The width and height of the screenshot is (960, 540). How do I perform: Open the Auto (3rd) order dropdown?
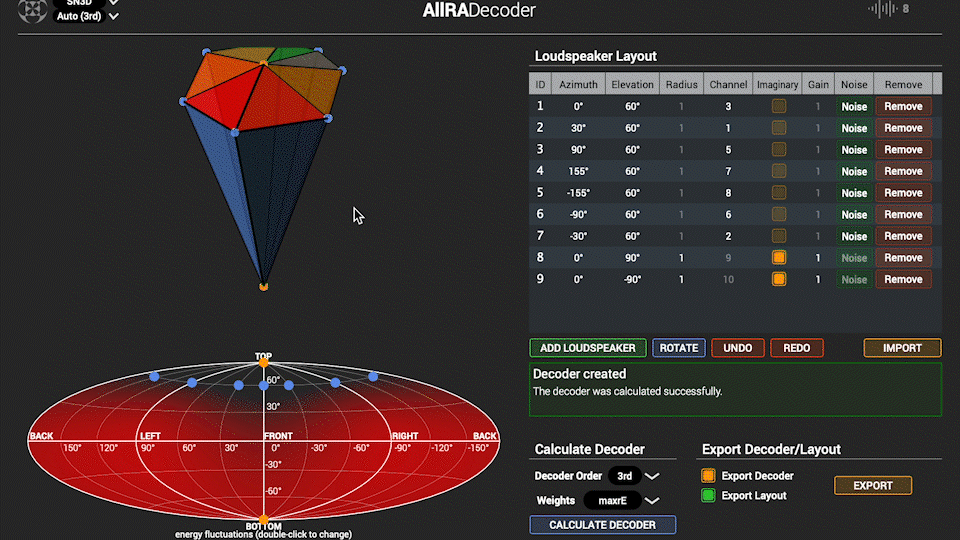(87, 17)
